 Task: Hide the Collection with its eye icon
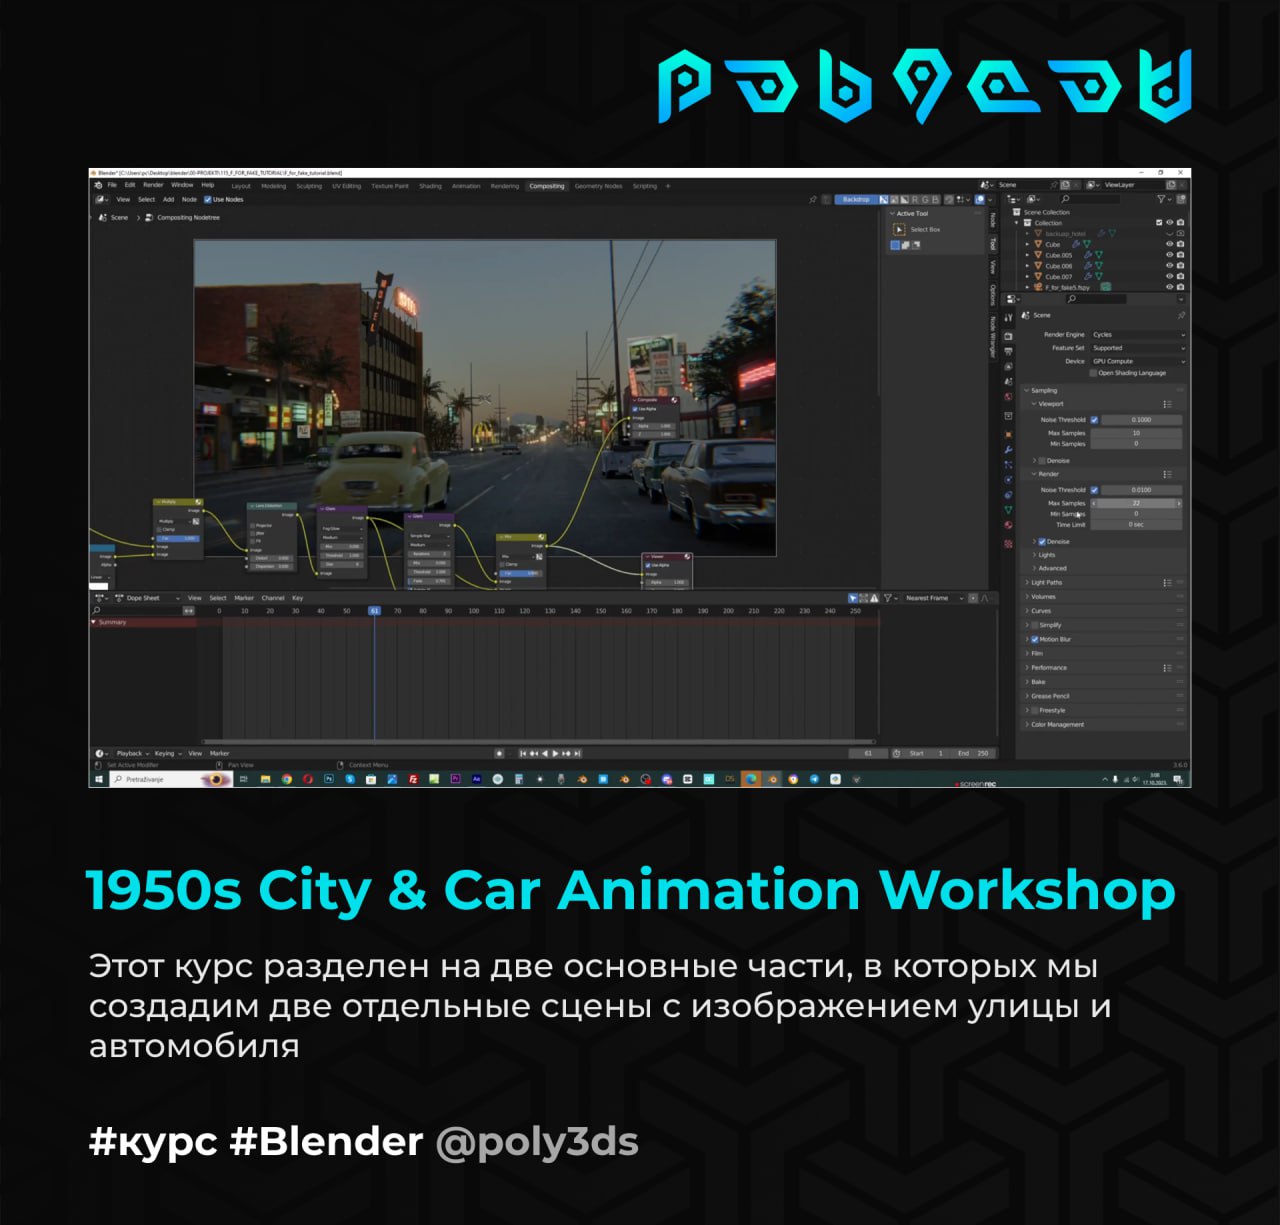[1169, 223]
